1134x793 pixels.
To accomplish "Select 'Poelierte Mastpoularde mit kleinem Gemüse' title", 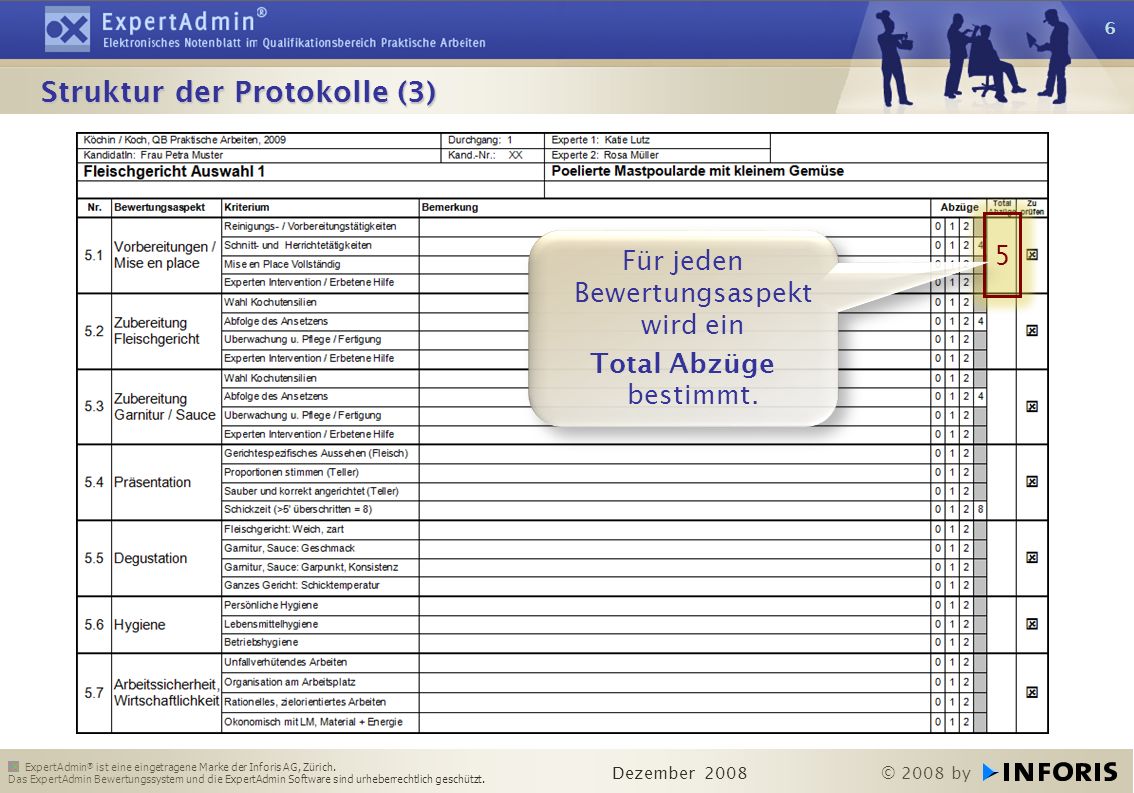I will (697, 171).
